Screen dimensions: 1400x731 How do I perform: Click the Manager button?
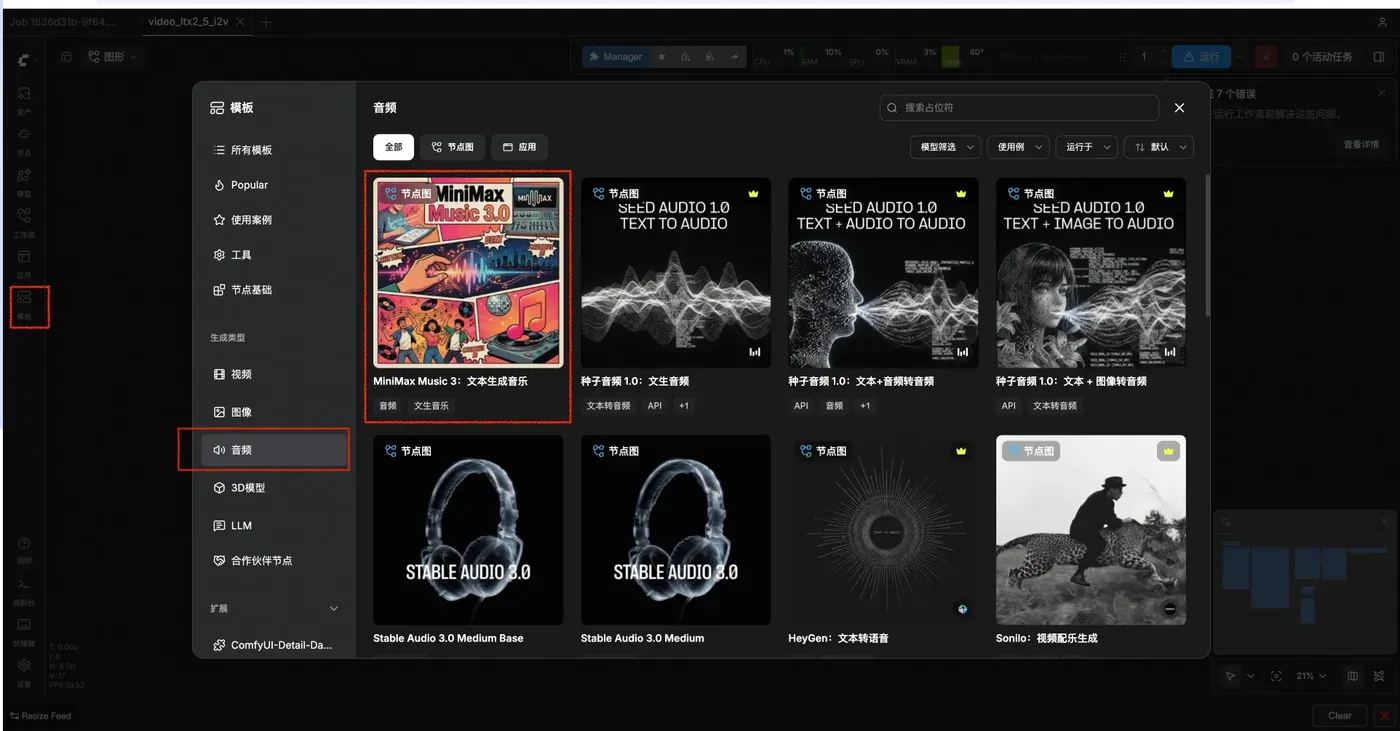pos(615,57)
